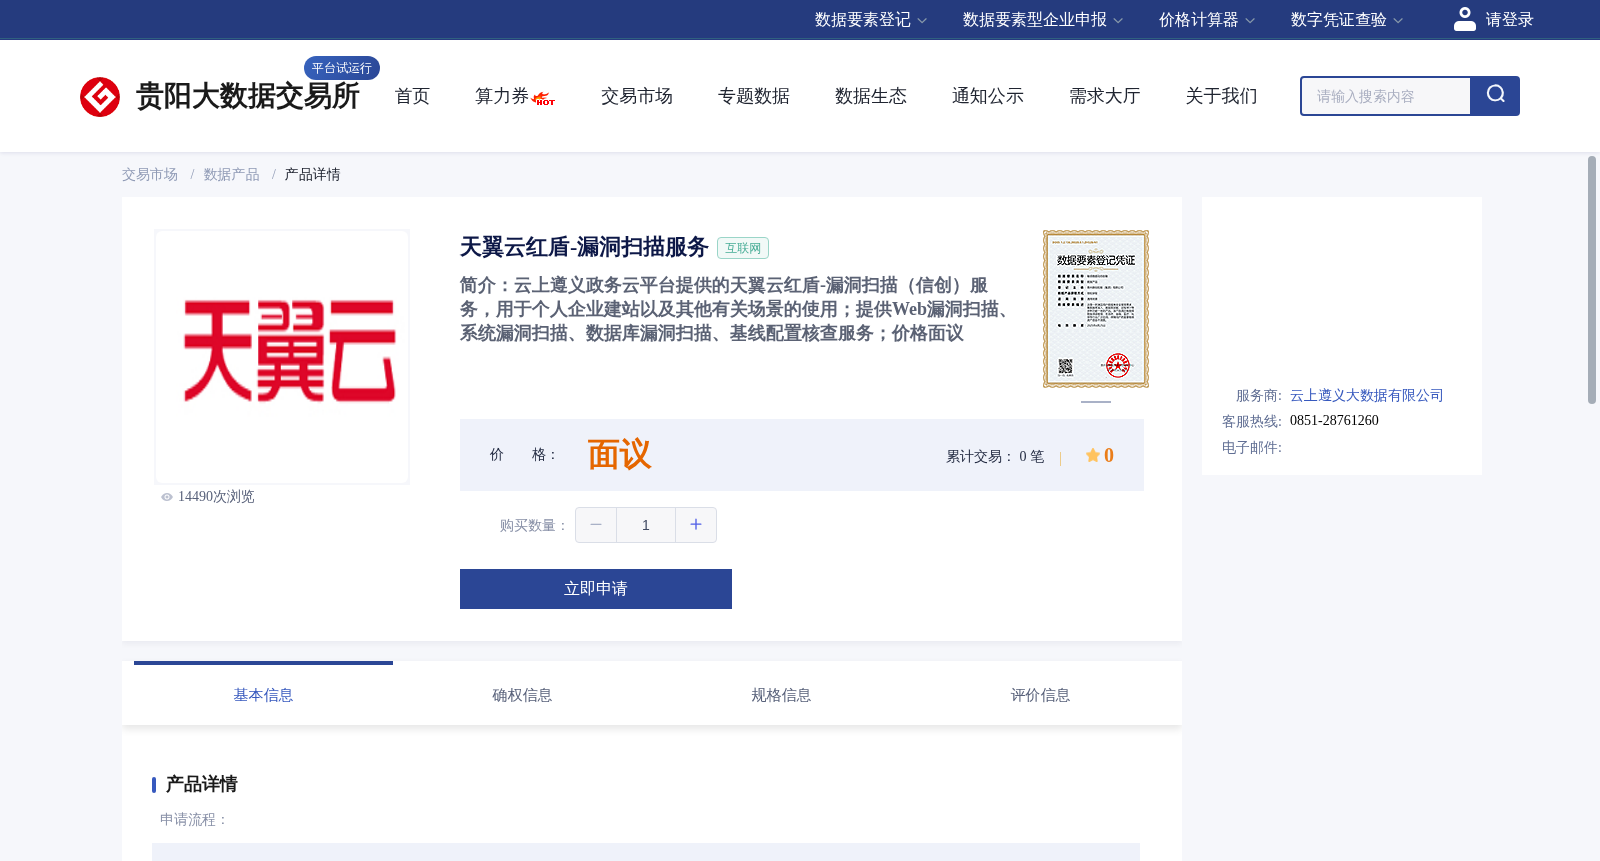Click the 面议 price text
The width and height of the screenshot is (1600, 861).
(619, 455)
